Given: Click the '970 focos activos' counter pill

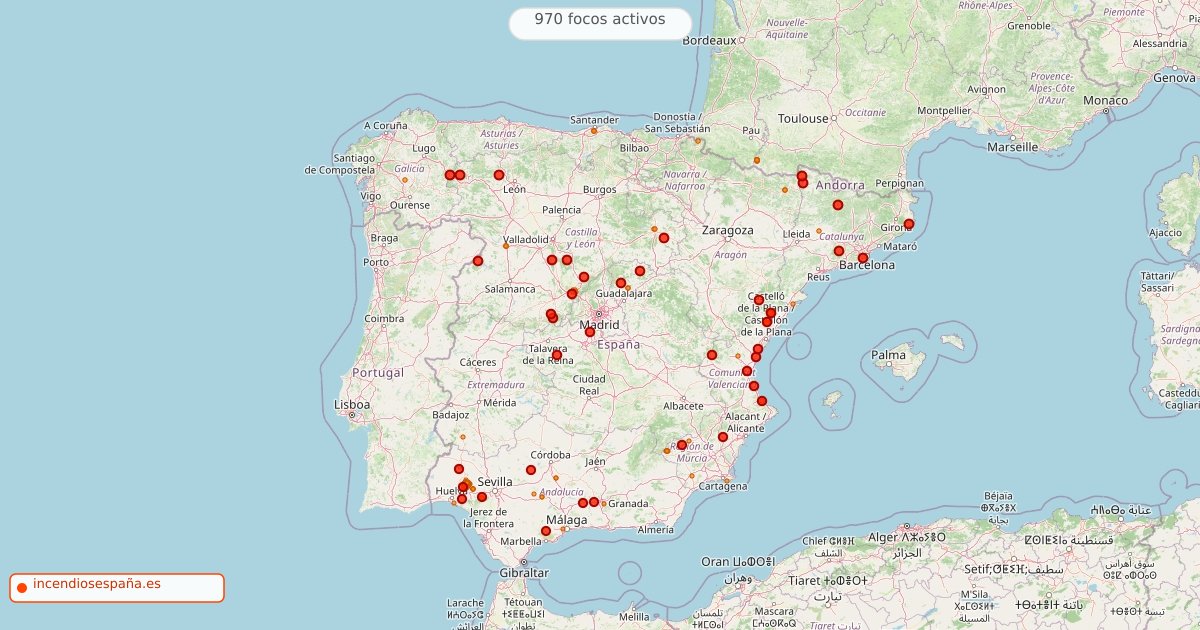Looking at the screenshot, I should coord(600,23).
